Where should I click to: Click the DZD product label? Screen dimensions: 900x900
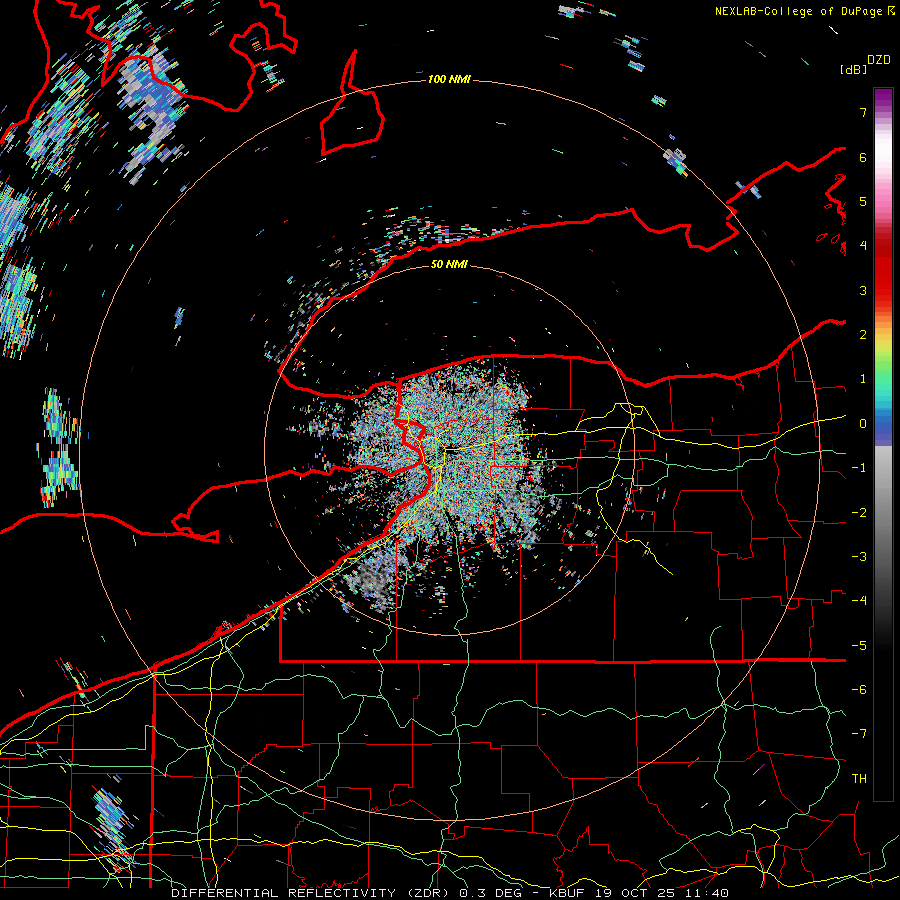pos(878,60)
